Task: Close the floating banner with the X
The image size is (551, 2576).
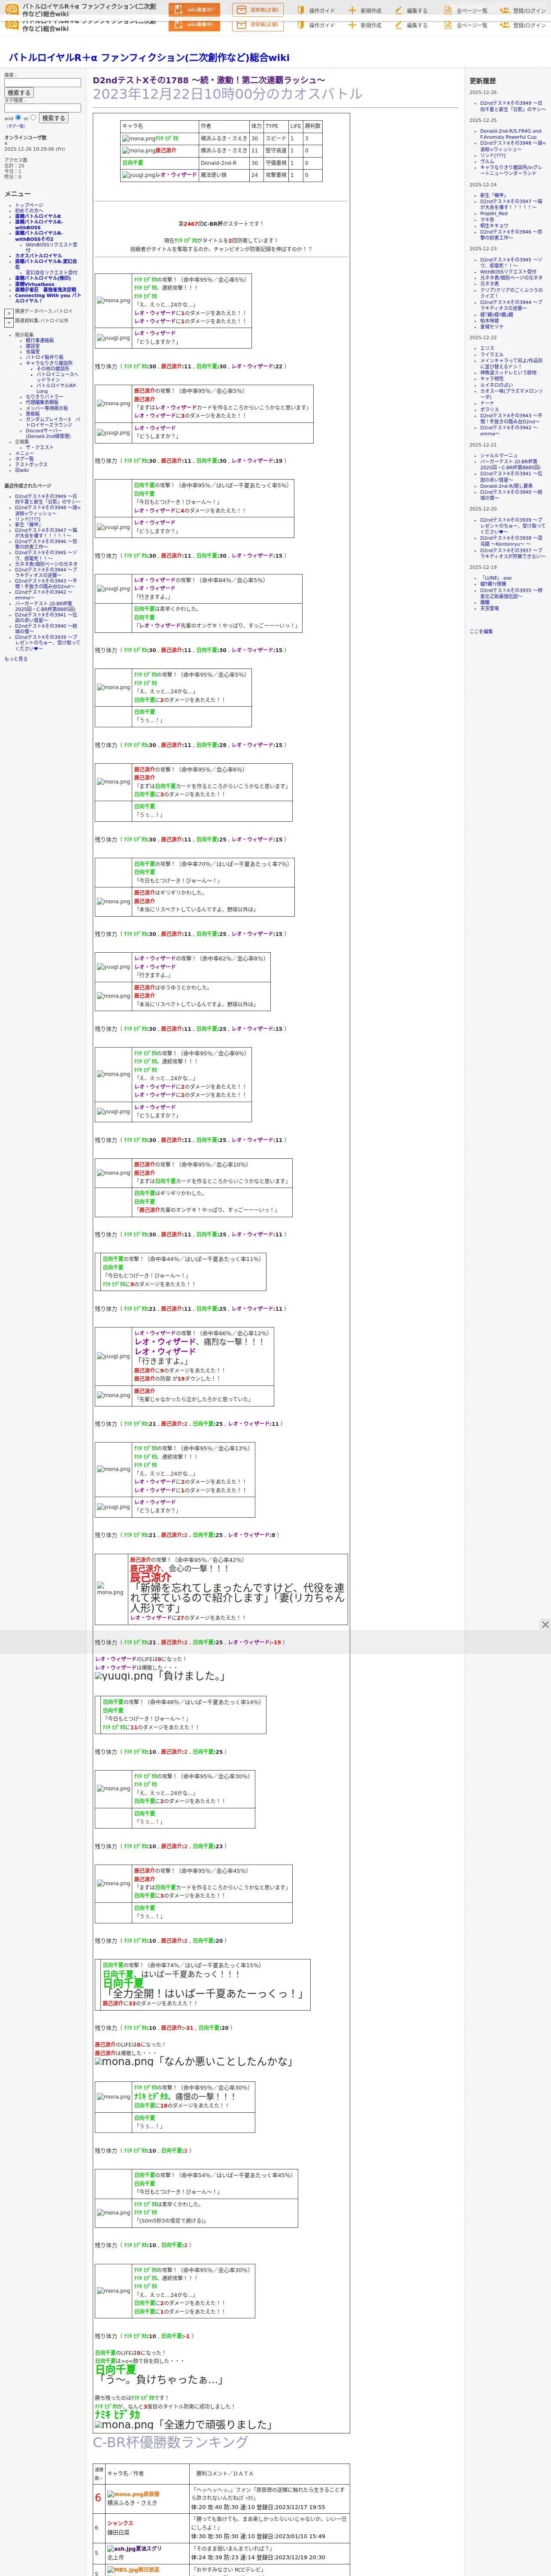Action: (x=545, y=1624)
